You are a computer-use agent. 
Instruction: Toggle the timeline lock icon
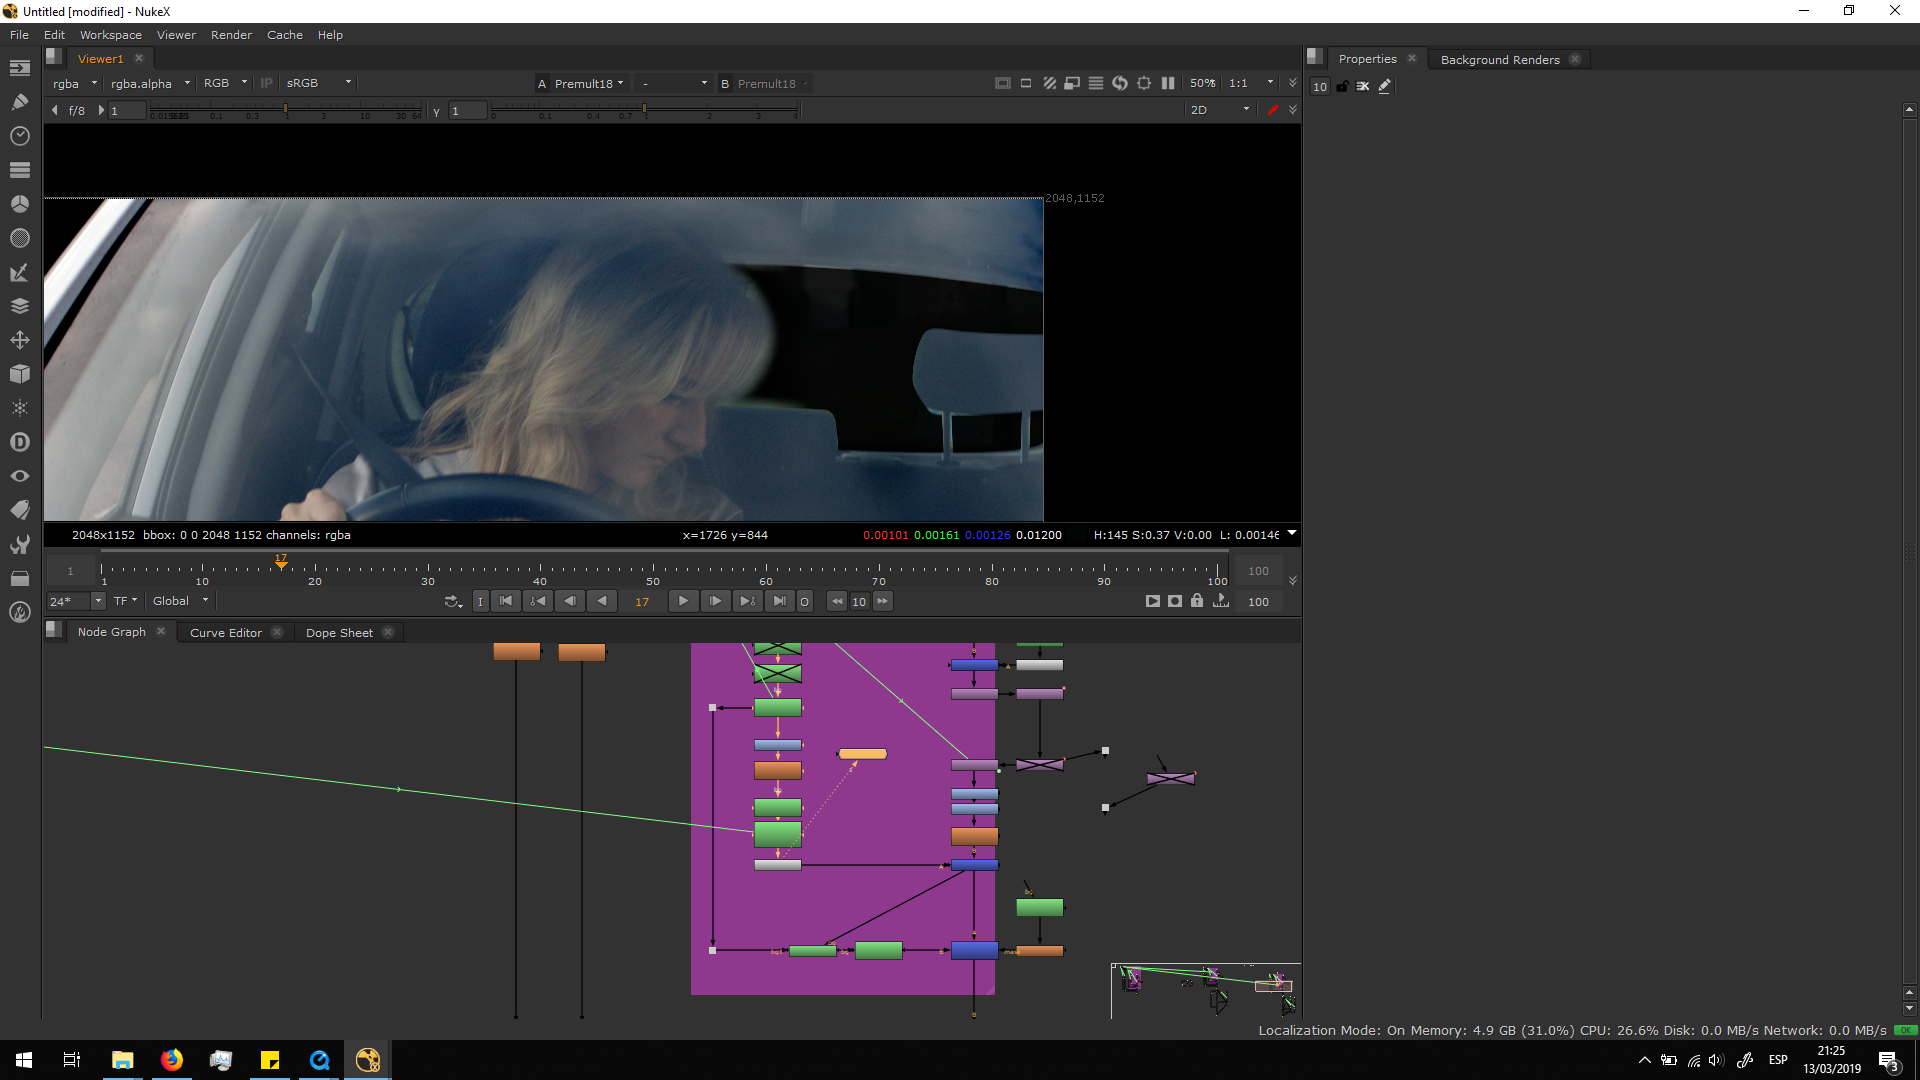click(1197, 601)
